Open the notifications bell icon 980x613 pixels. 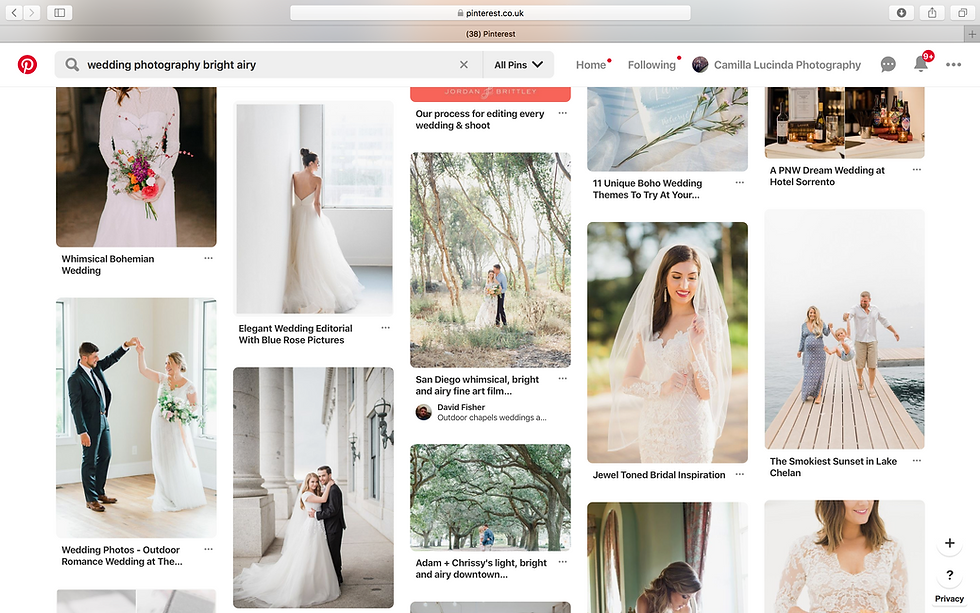pyautogui.click(x=921, y=64)
